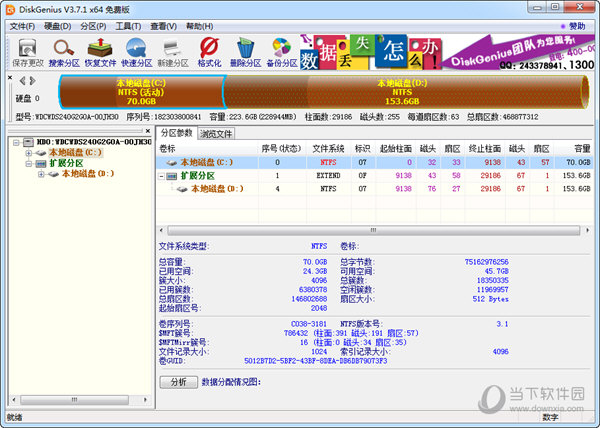Click volume serial number C038-3181
Screen dimensions: 600x428
308,324
